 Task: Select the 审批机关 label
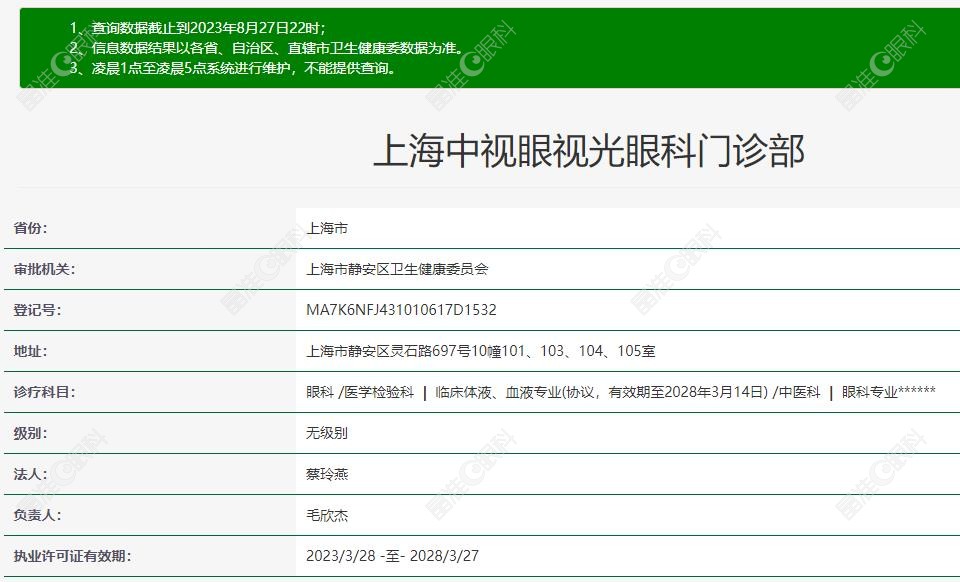(44, 269)
